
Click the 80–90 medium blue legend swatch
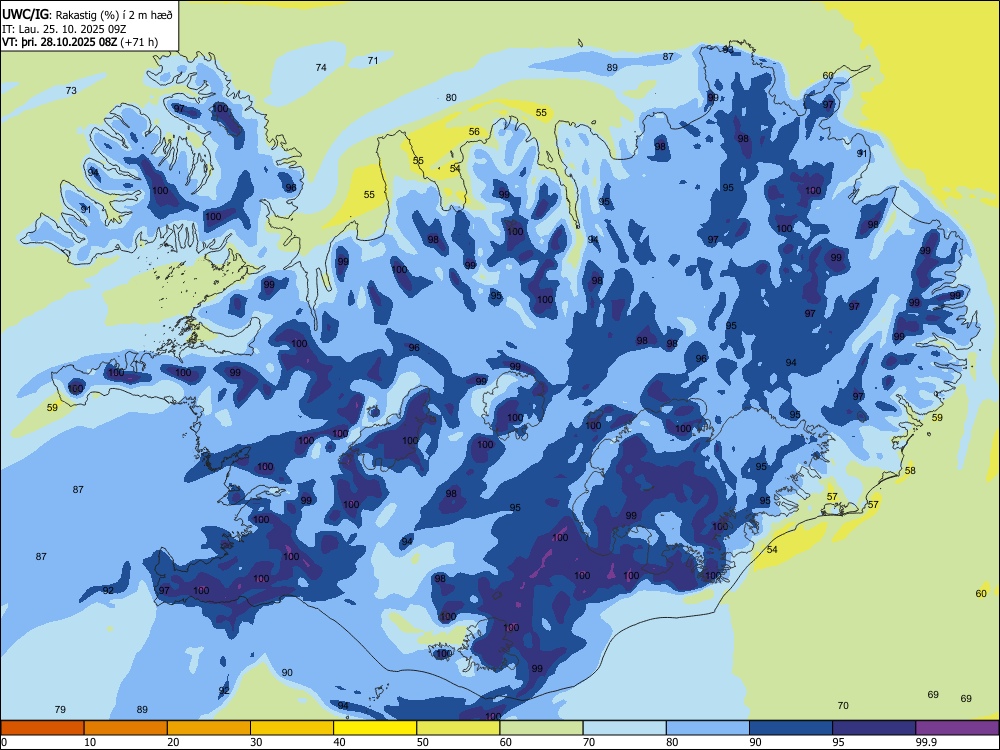click(x=708, y=728)
